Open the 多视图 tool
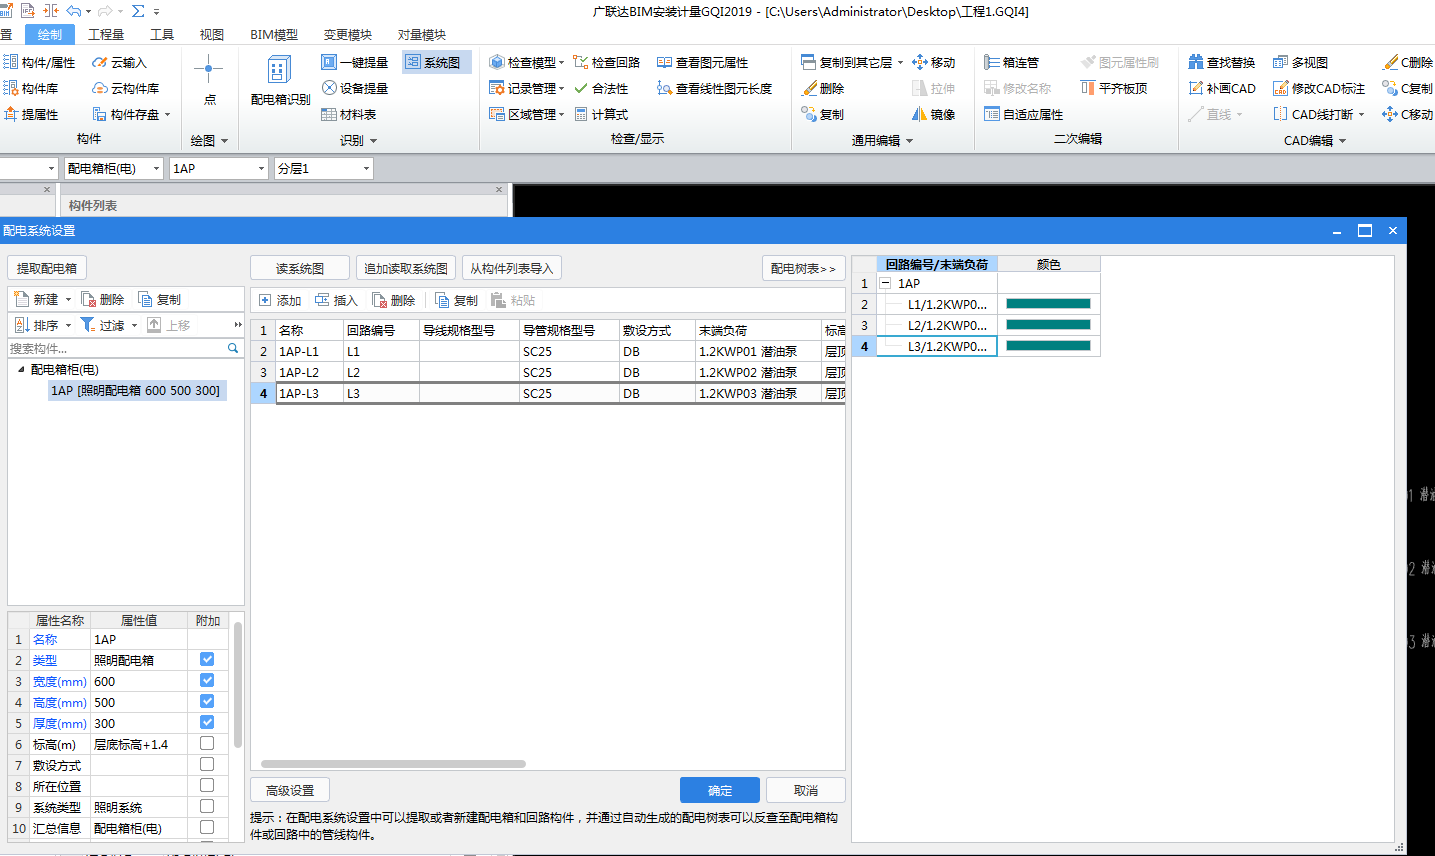Screen dimensions: 1435x856 1300,62
